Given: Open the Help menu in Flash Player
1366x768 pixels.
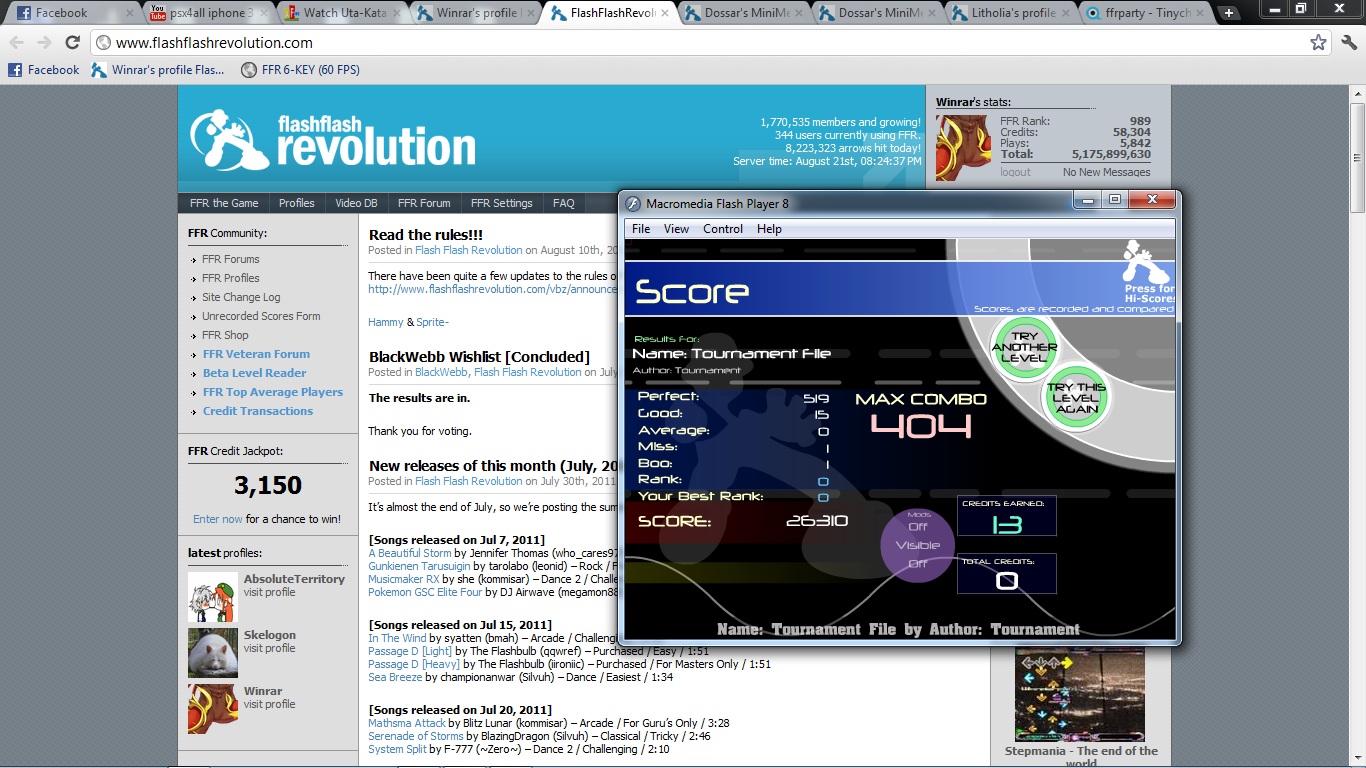Looking at the screenshot, I should pyautogui.click(x=769, y=229).
